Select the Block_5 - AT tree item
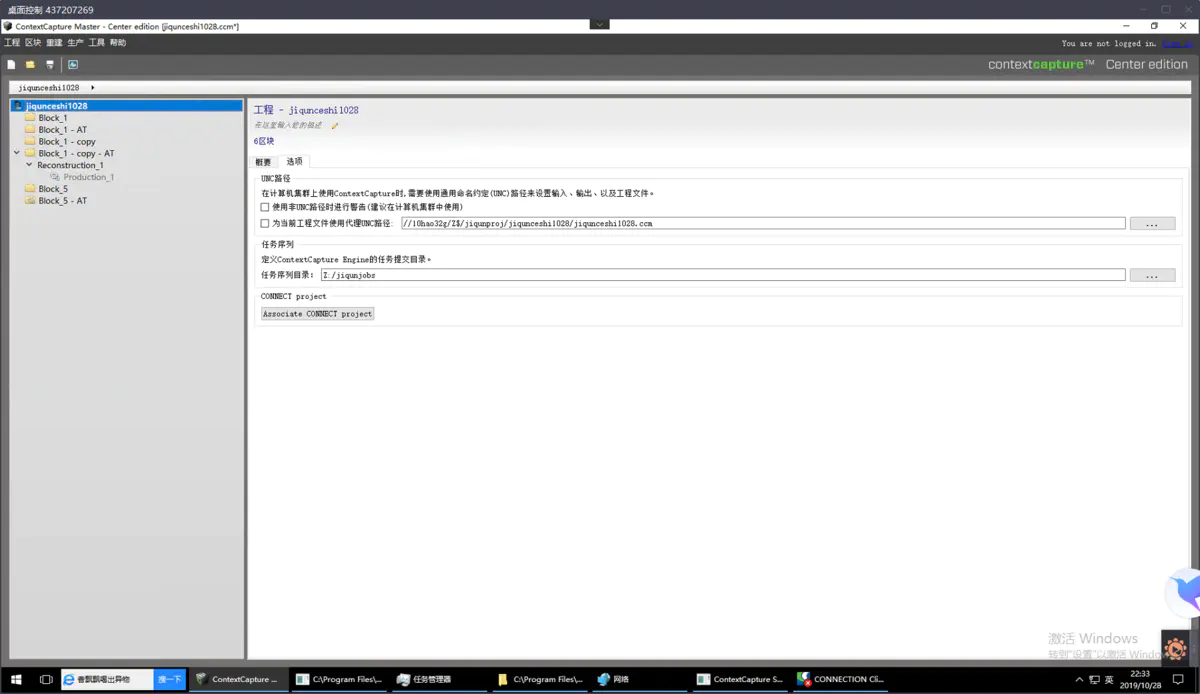This screenshot has width=1200, height=694. [63, 201]
